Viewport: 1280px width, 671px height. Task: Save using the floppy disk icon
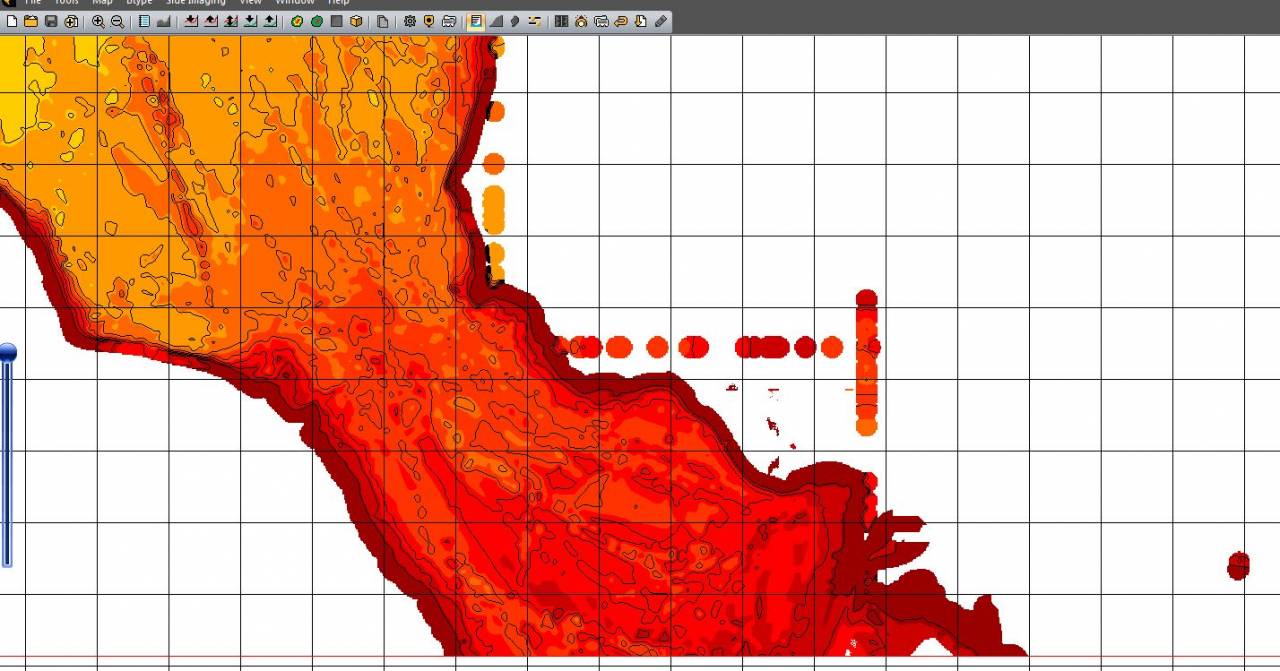[x=51, y=21]
